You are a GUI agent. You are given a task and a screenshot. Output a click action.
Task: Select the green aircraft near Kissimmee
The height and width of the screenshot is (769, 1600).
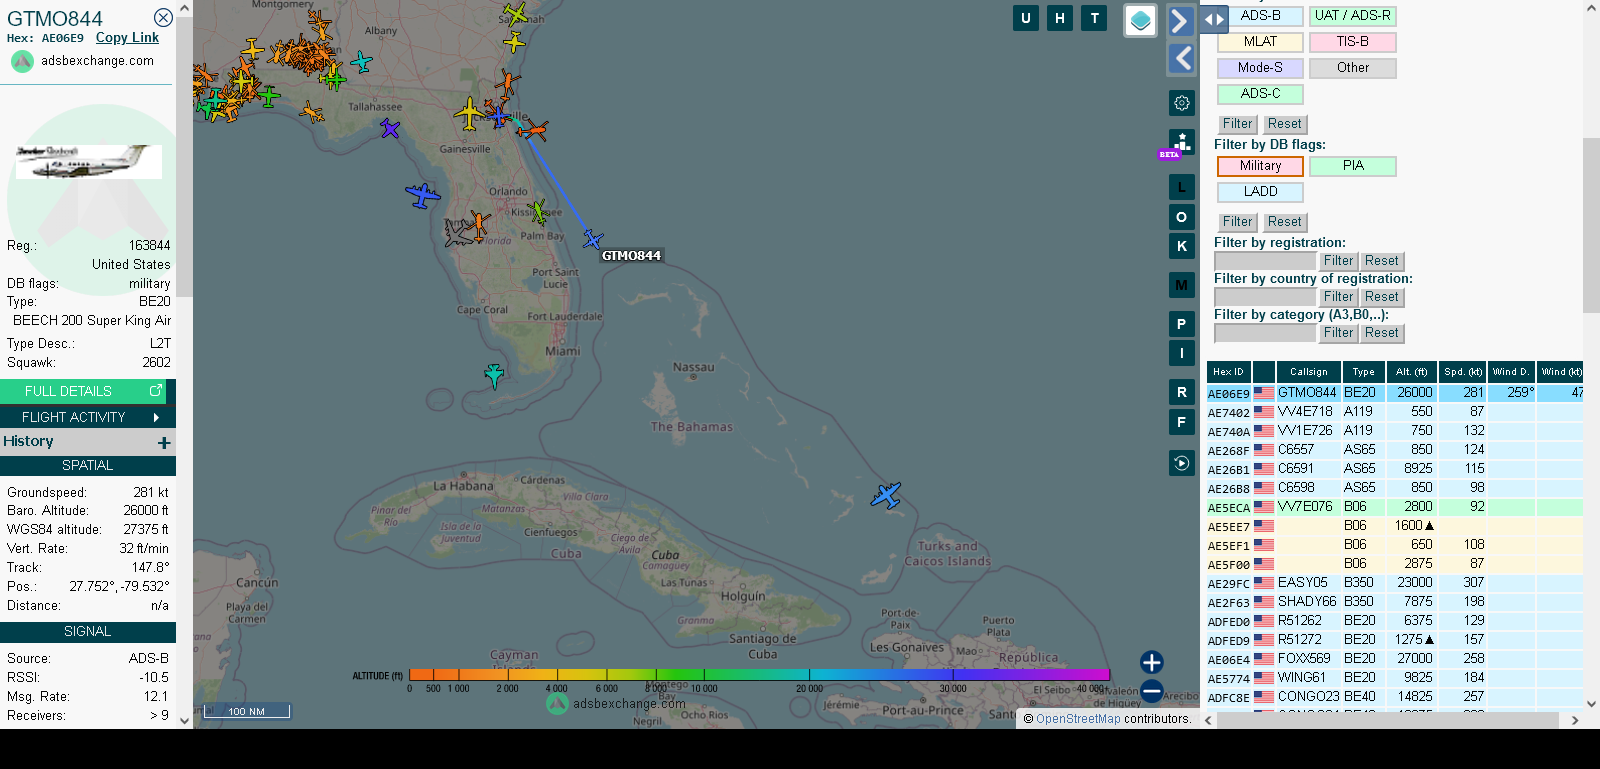tap(538, 211)
